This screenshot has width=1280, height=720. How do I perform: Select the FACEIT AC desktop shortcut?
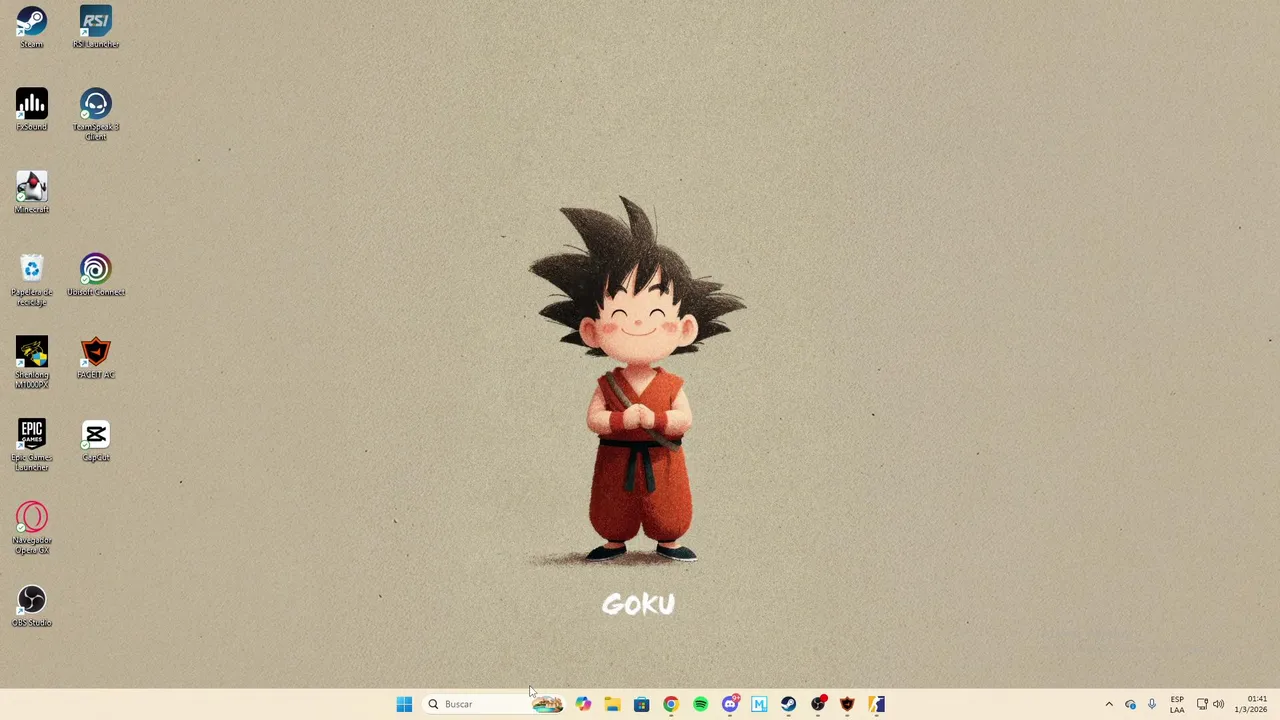pos(96,358)
